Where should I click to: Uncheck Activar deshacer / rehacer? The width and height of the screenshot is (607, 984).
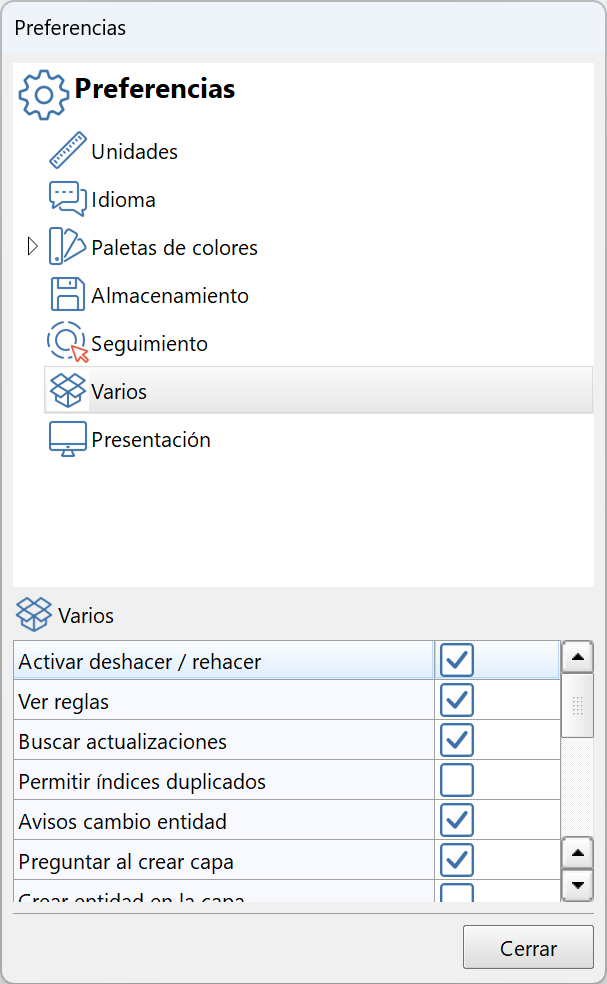click(x=456, y=660)
